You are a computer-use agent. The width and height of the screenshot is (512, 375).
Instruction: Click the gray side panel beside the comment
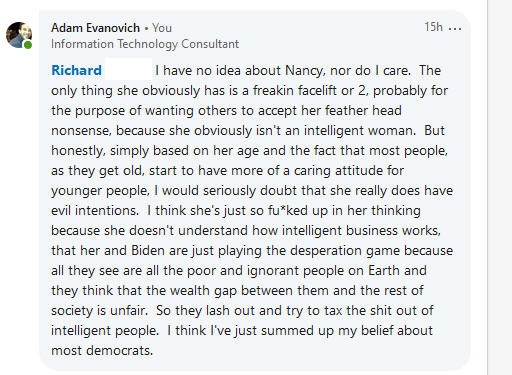(x=500, y=187)
